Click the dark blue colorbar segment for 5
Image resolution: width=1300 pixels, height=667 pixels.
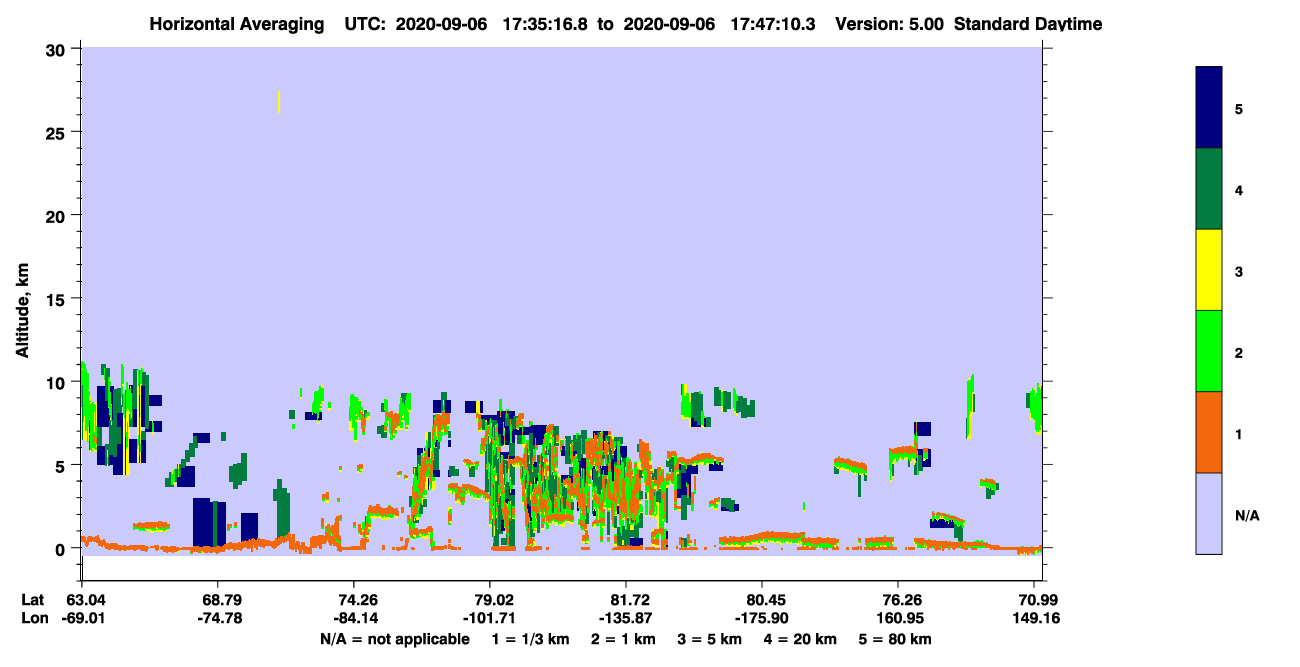click(x=1209, y=108)
